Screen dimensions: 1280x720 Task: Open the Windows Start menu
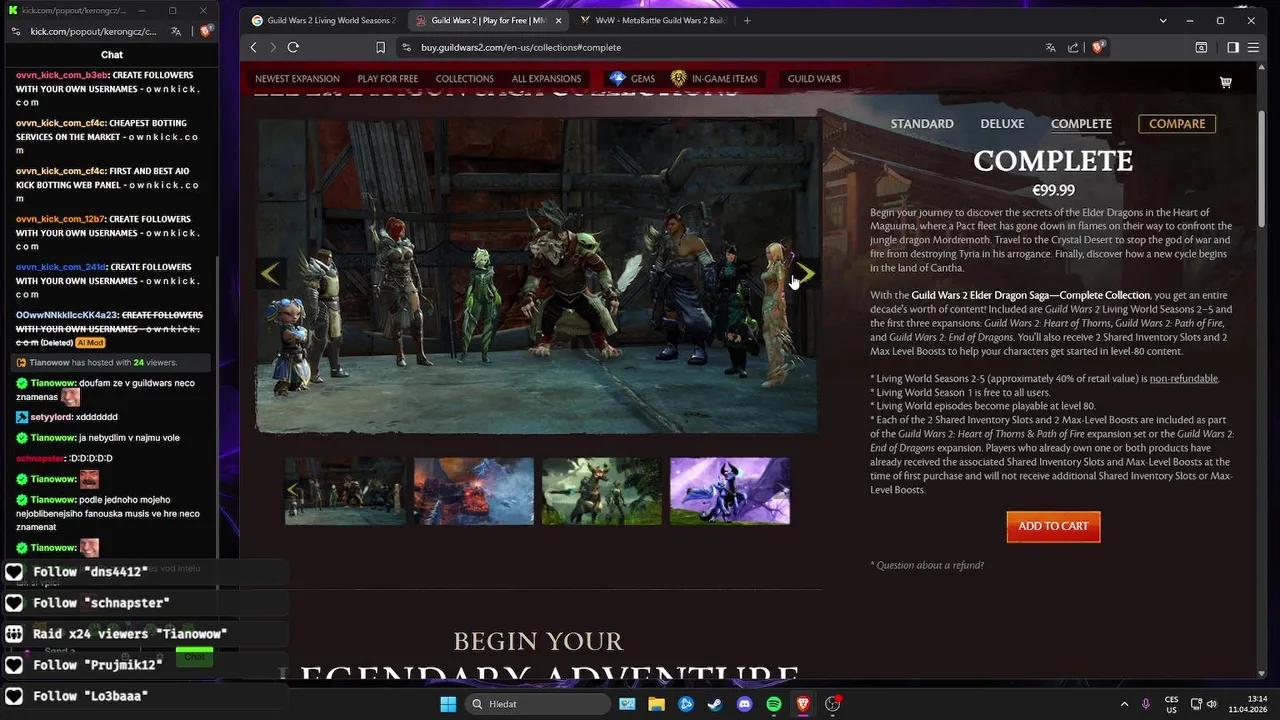click(448, 704)
